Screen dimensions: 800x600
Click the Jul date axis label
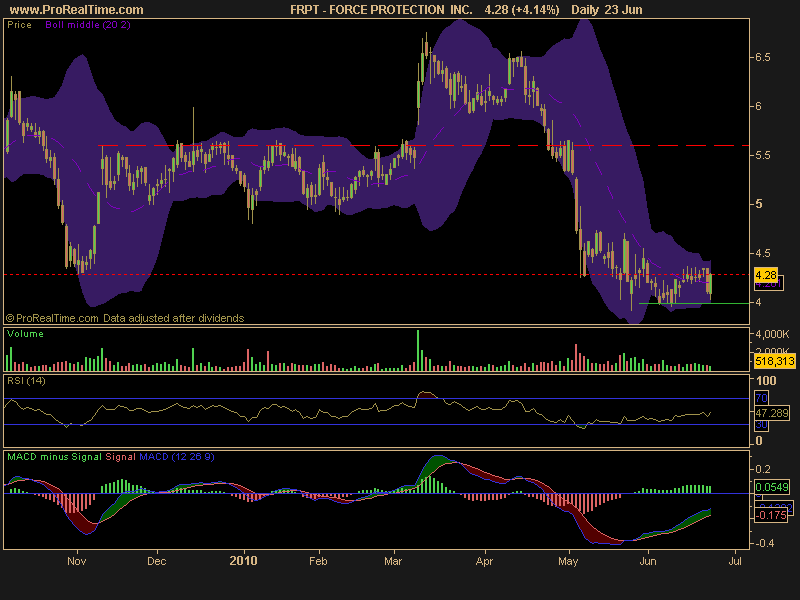[735, 561]
